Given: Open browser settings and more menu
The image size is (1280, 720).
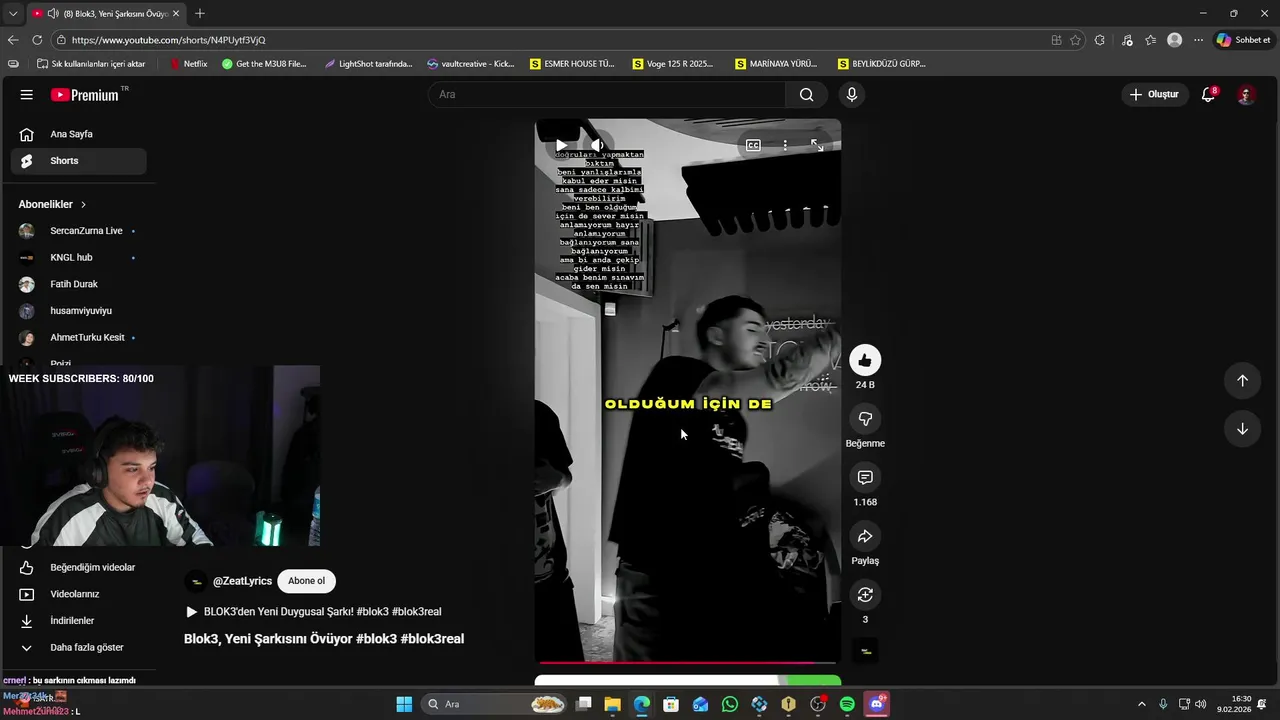Looking at the screenshot, I should pyautogui.click(x=1198, y=40).
